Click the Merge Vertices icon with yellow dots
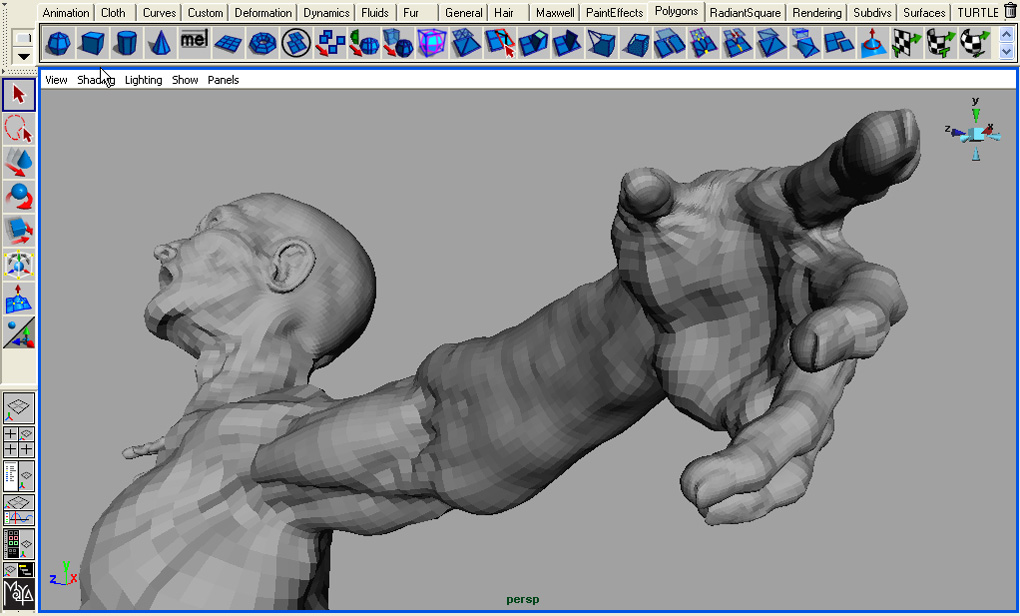Image resolution: width=1020 pixels, height=616 pixels. coord(703,43)
